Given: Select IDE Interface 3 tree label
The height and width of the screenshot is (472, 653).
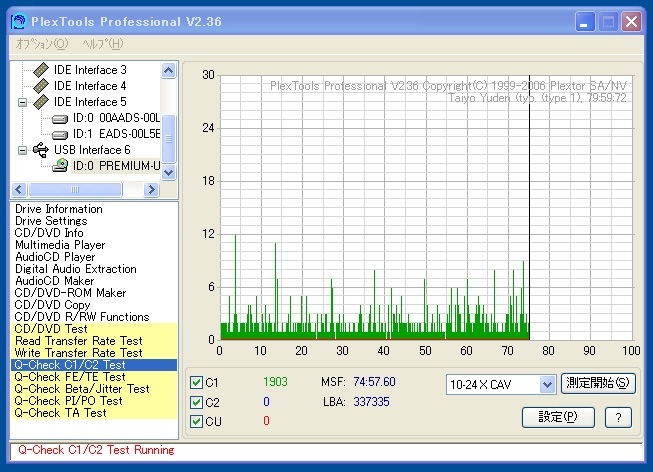Looking at the screenshot, I should click(x=90, y=70).
